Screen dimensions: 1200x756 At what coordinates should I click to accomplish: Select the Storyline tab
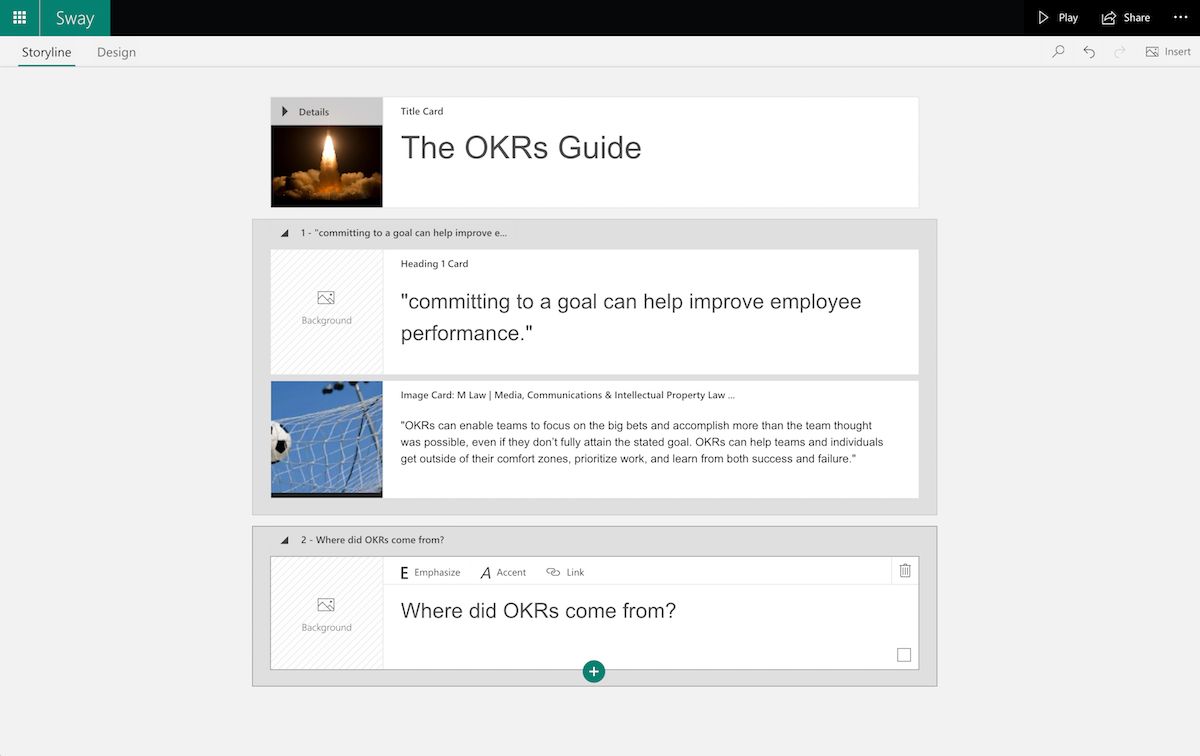(x=46, y=52)
